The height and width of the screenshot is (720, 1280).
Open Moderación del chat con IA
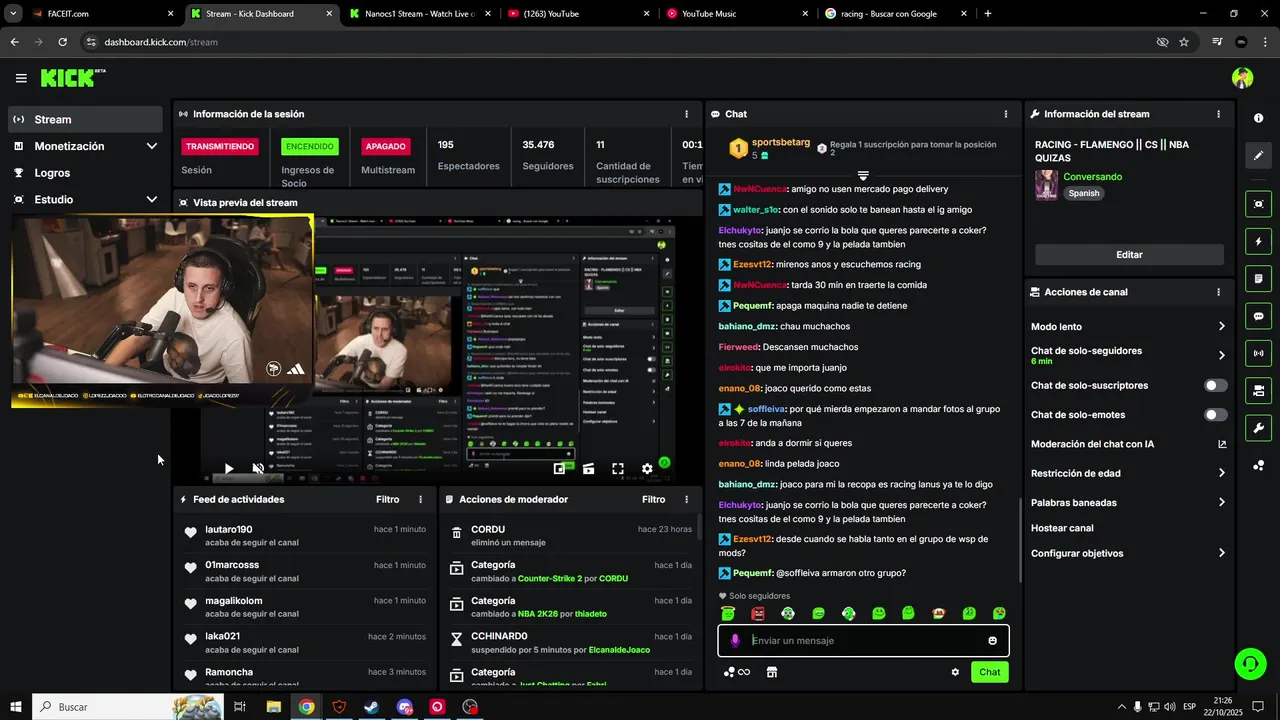(1128, 444)
